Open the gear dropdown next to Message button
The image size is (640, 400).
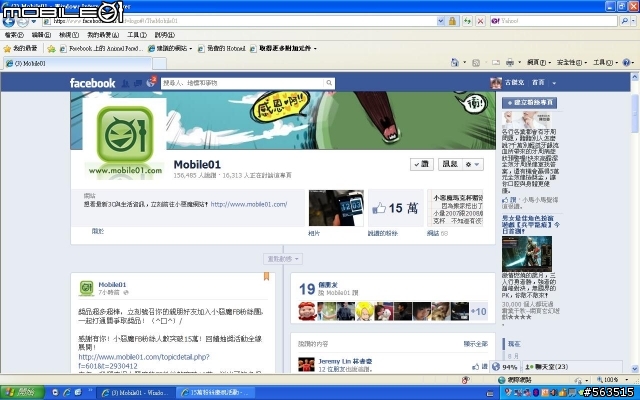coord(472,164)
